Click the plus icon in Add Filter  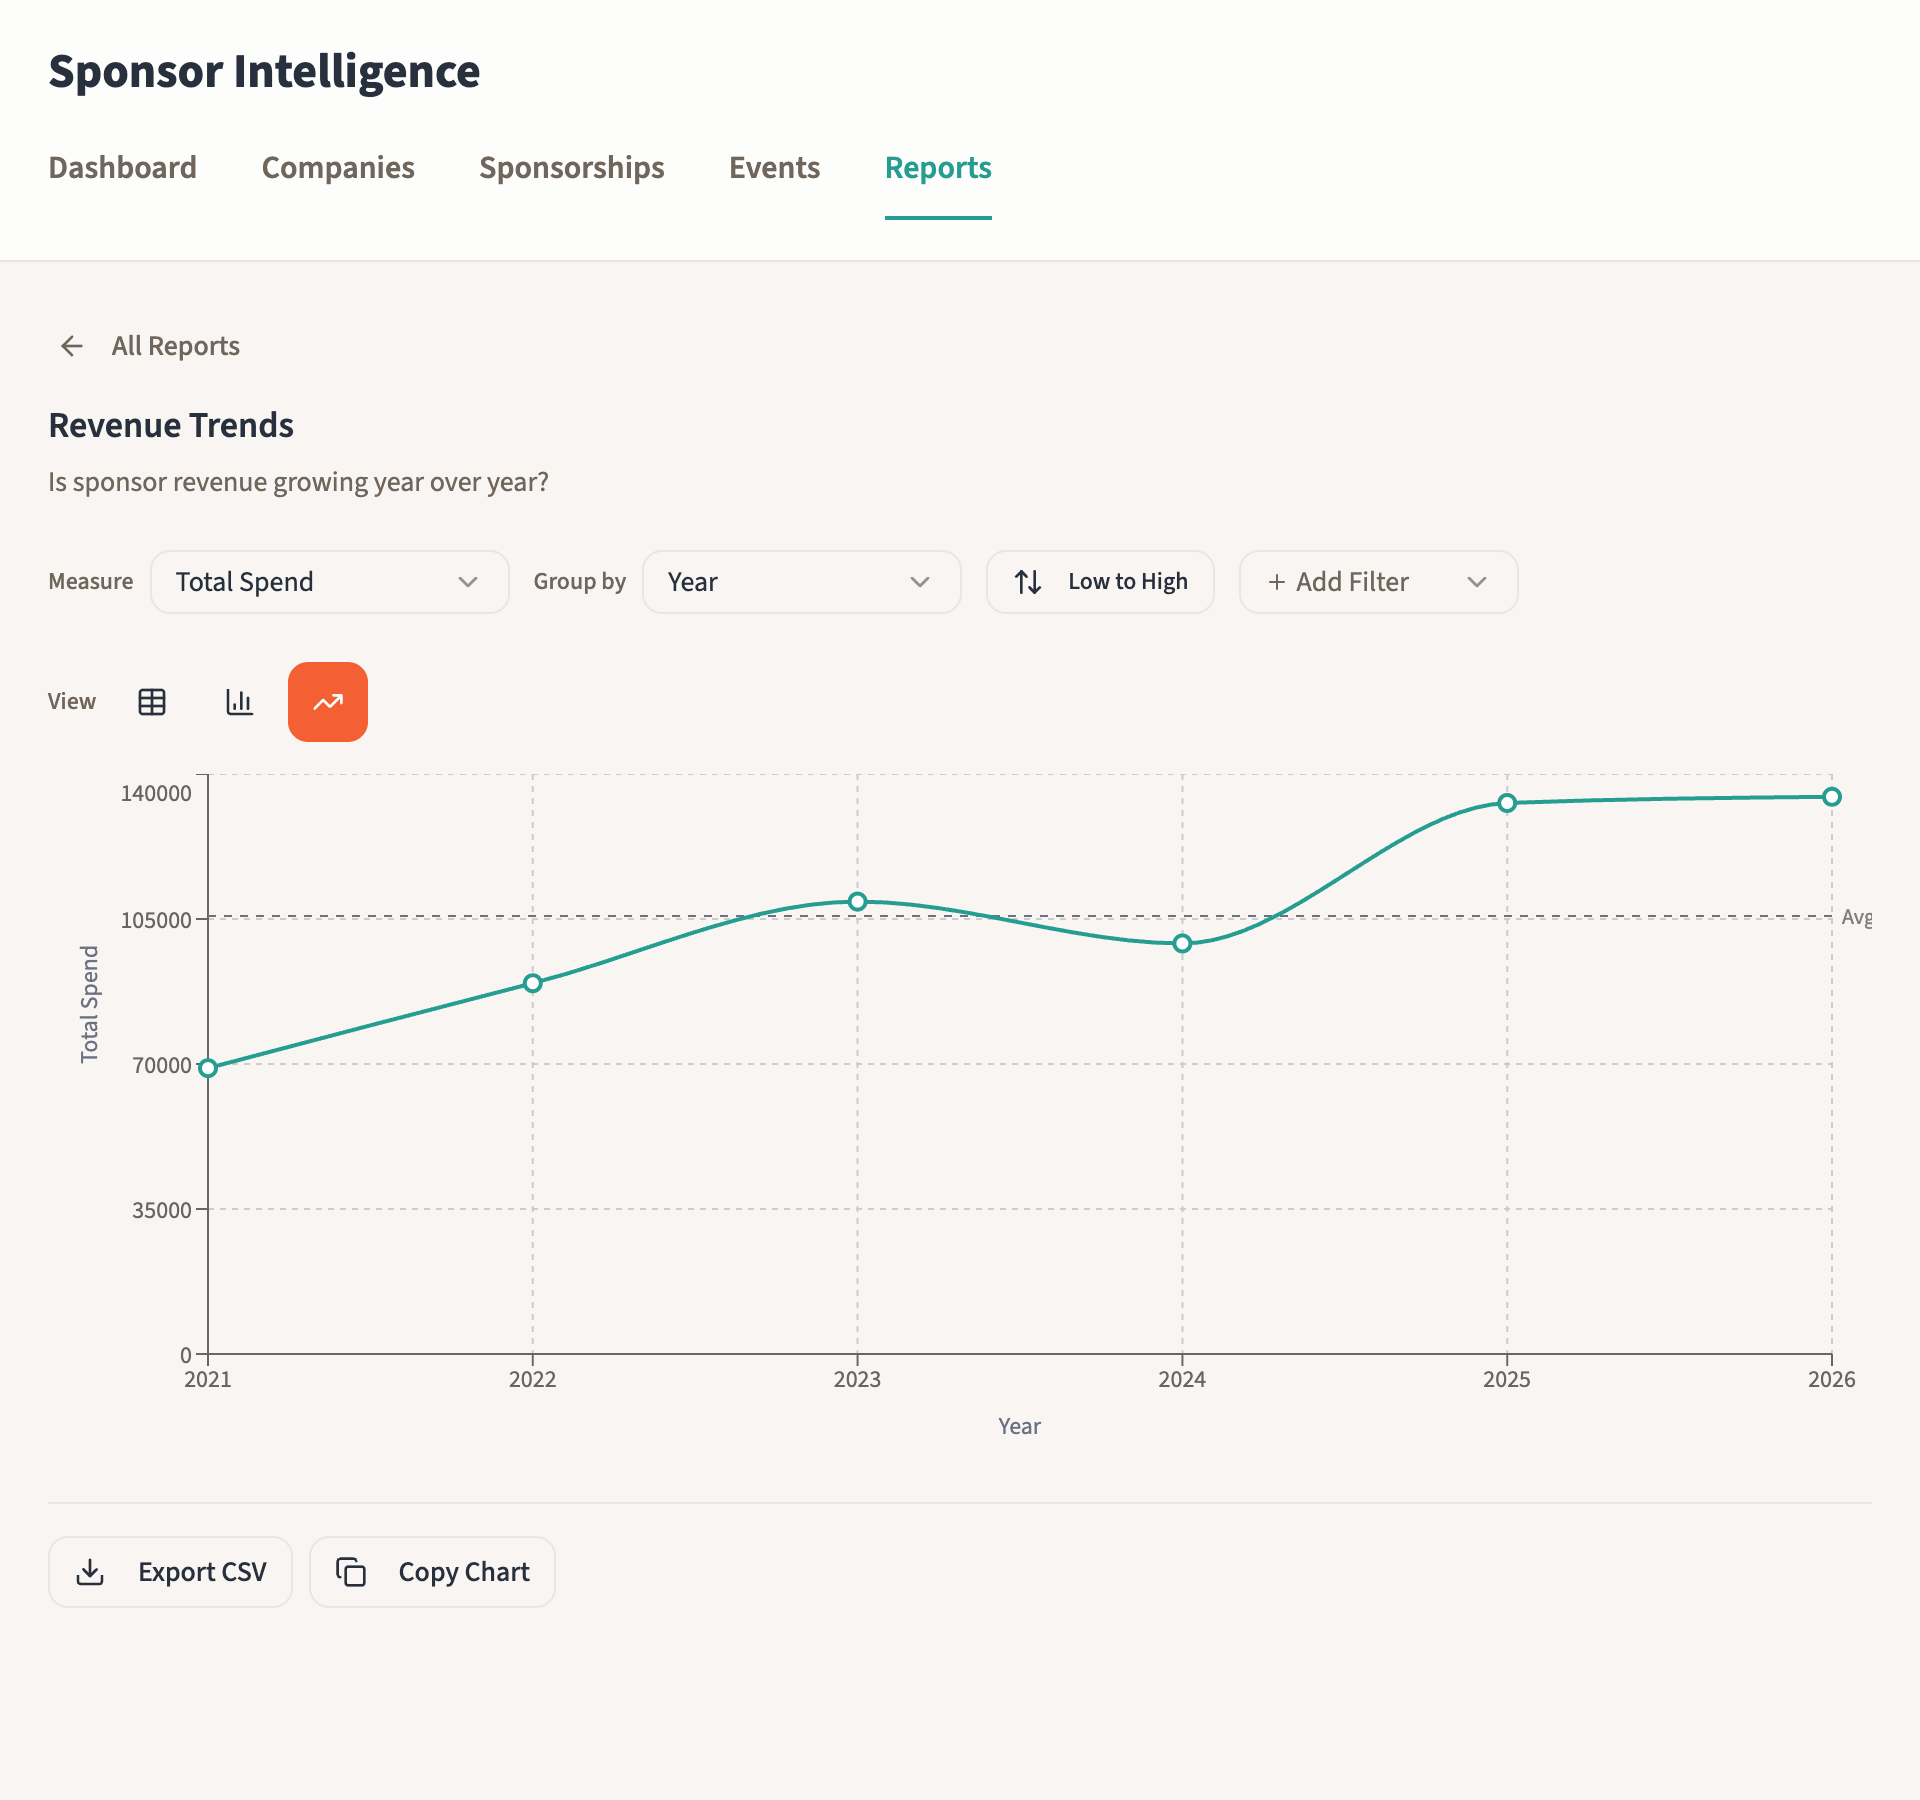1276,582
